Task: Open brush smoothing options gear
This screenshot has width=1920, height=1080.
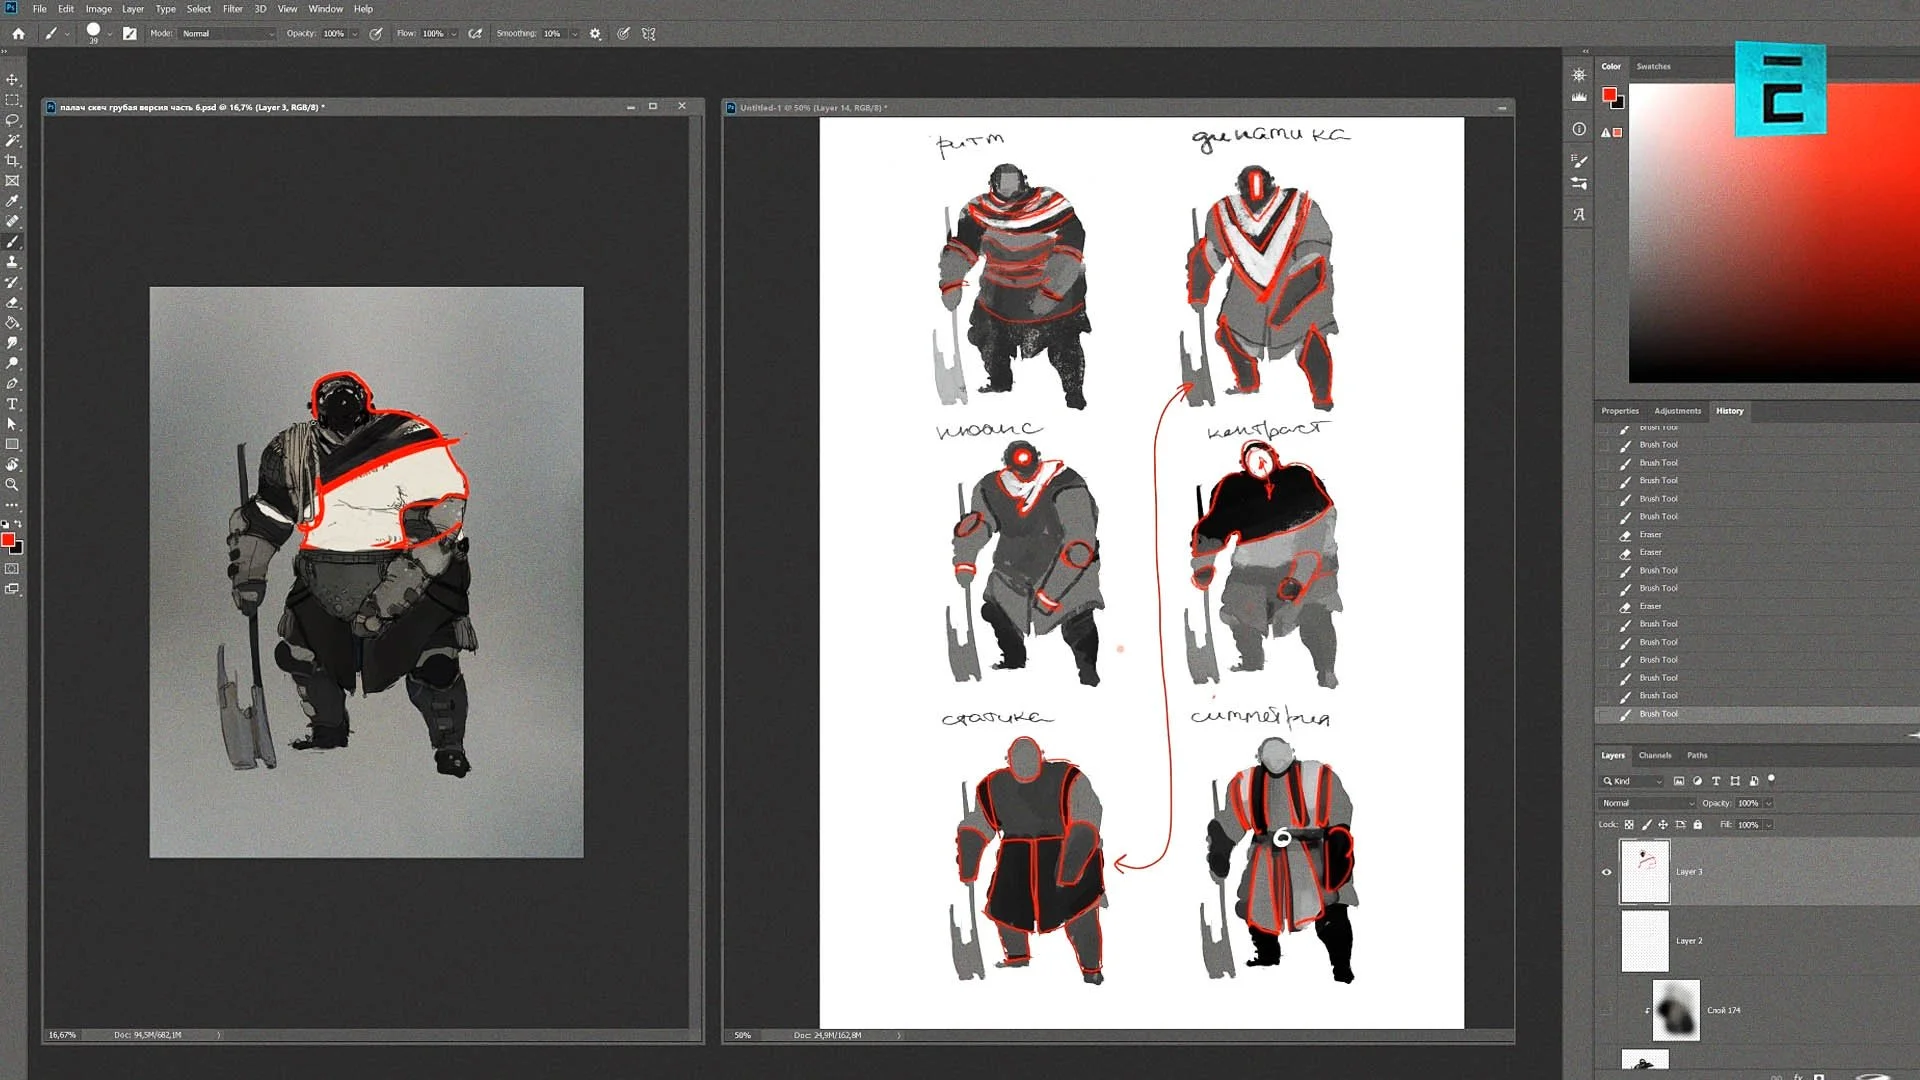Action: [x=595, y=33]
